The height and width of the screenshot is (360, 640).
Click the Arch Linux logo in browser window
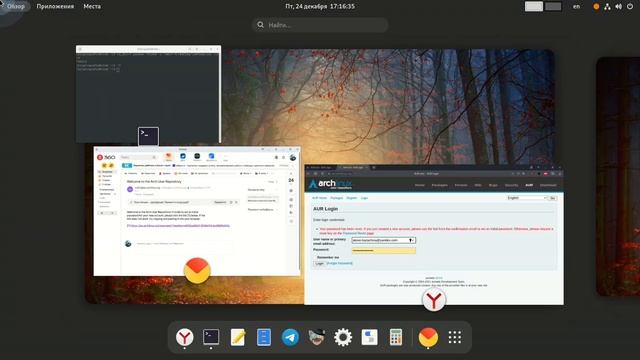(x=331, y=184)
